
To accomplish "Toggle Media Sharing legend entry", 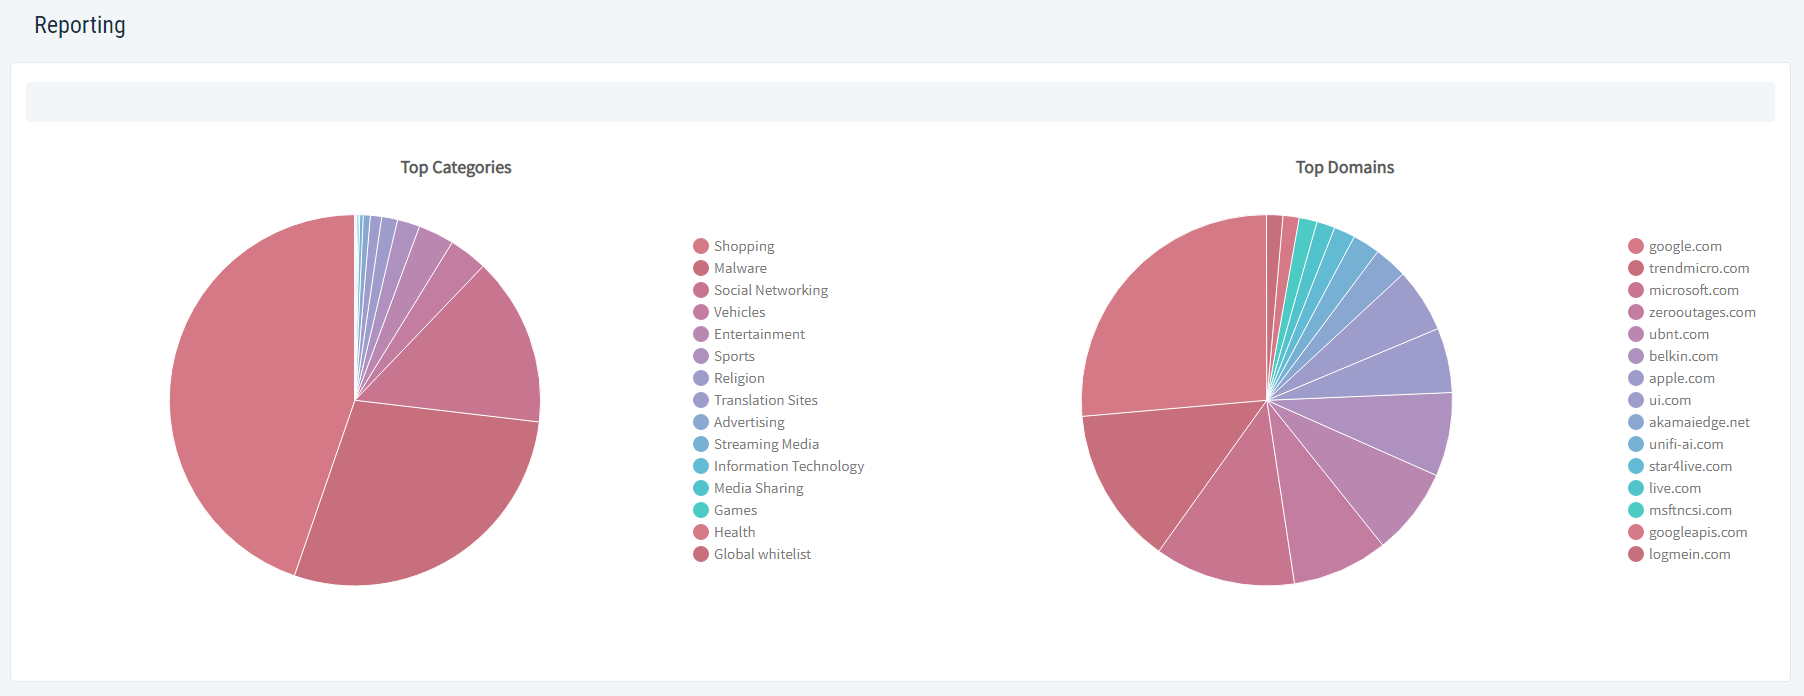I will (748, 488).
